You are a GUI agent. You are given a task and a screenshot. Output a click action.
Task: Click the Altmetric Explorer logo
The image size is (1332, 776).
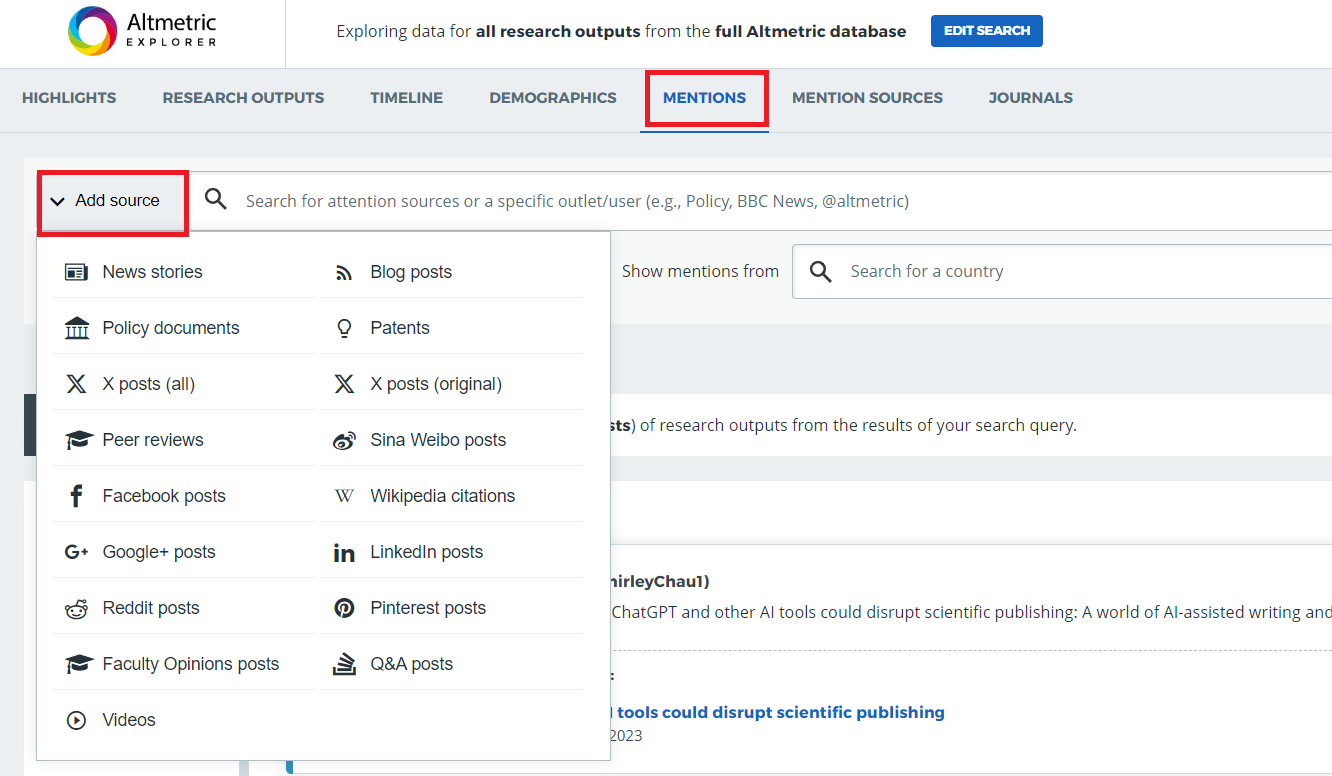142,31
